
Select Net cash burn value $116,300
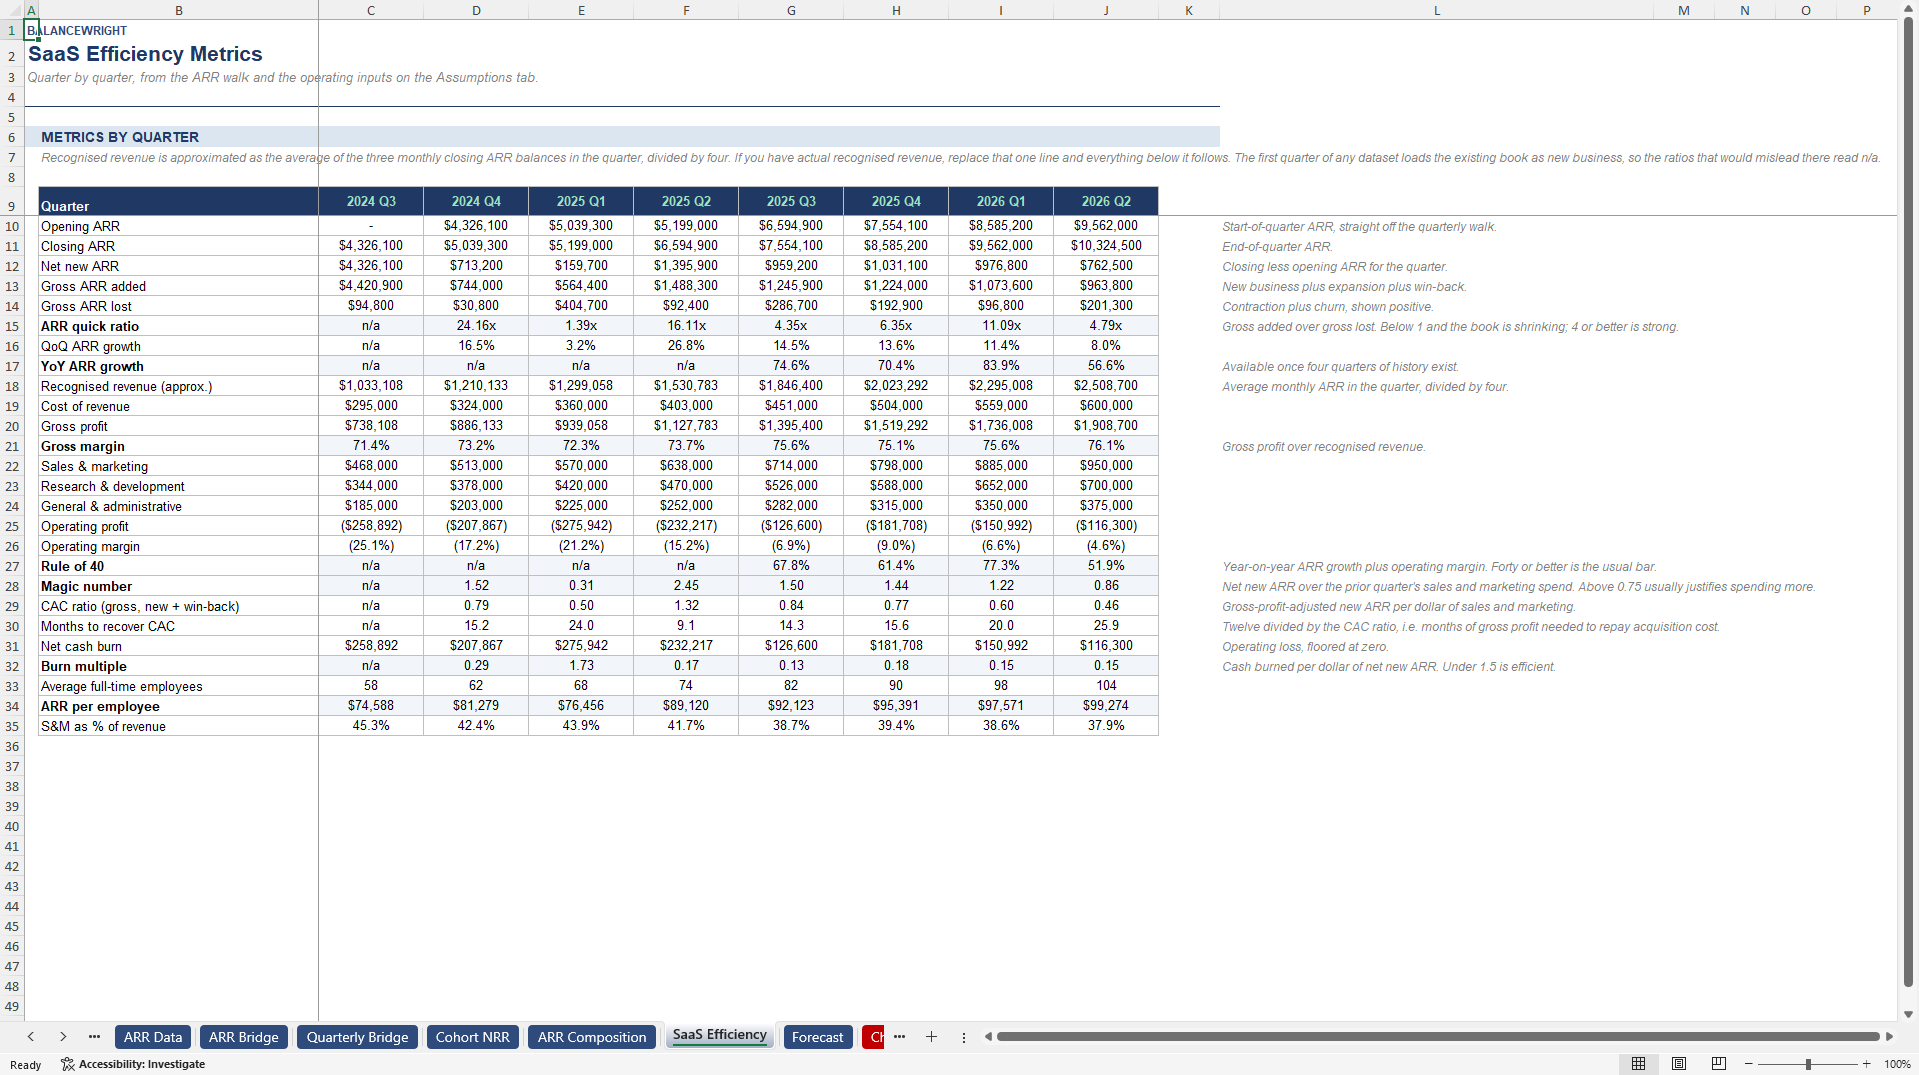click(x=1106, y=646)
